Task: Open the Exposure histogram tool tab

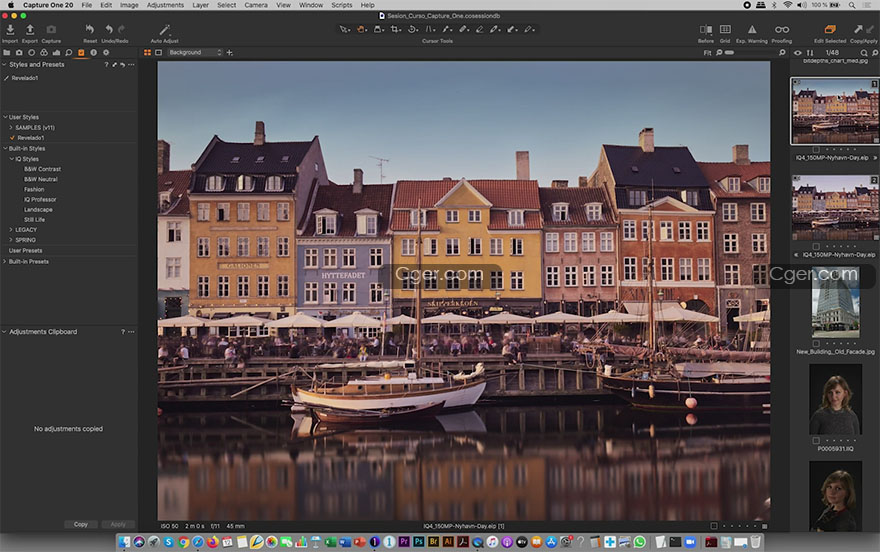Action: coord(56,52)
